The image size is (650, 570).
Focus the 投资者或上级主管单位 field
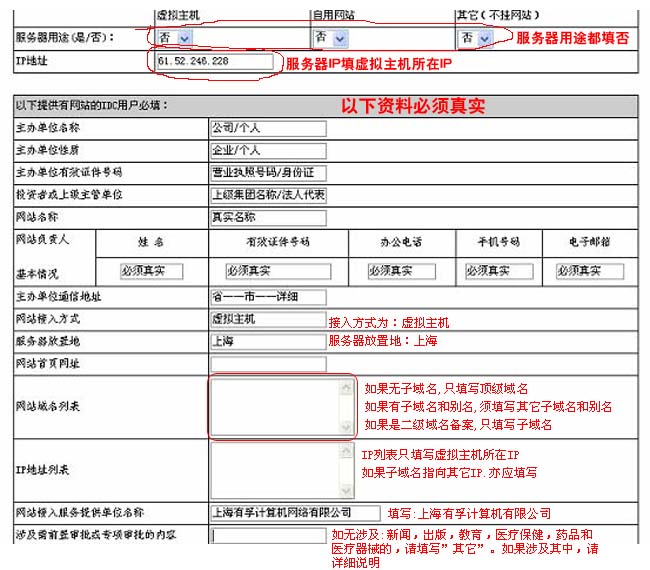pyautogui.click(x=267, y=194)
